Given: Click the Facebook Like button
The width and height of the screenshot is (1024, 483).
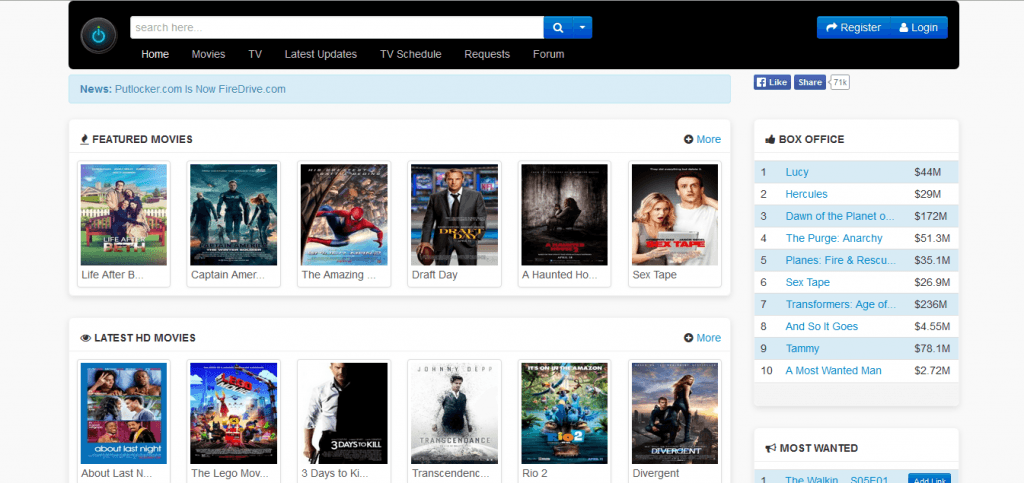Looking at the screenshot, I should coord(772,82).
